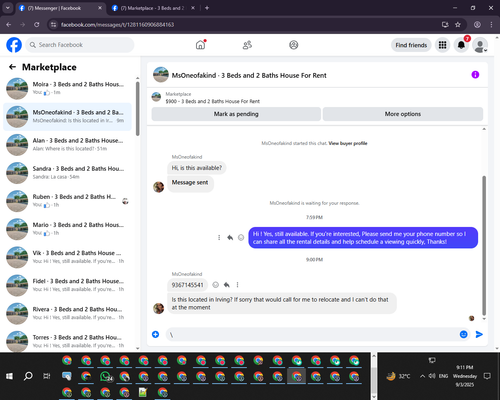The height and width of the screenshot is (400, 500).
Task: Click Mark as pending button
Action: (236, 114)
